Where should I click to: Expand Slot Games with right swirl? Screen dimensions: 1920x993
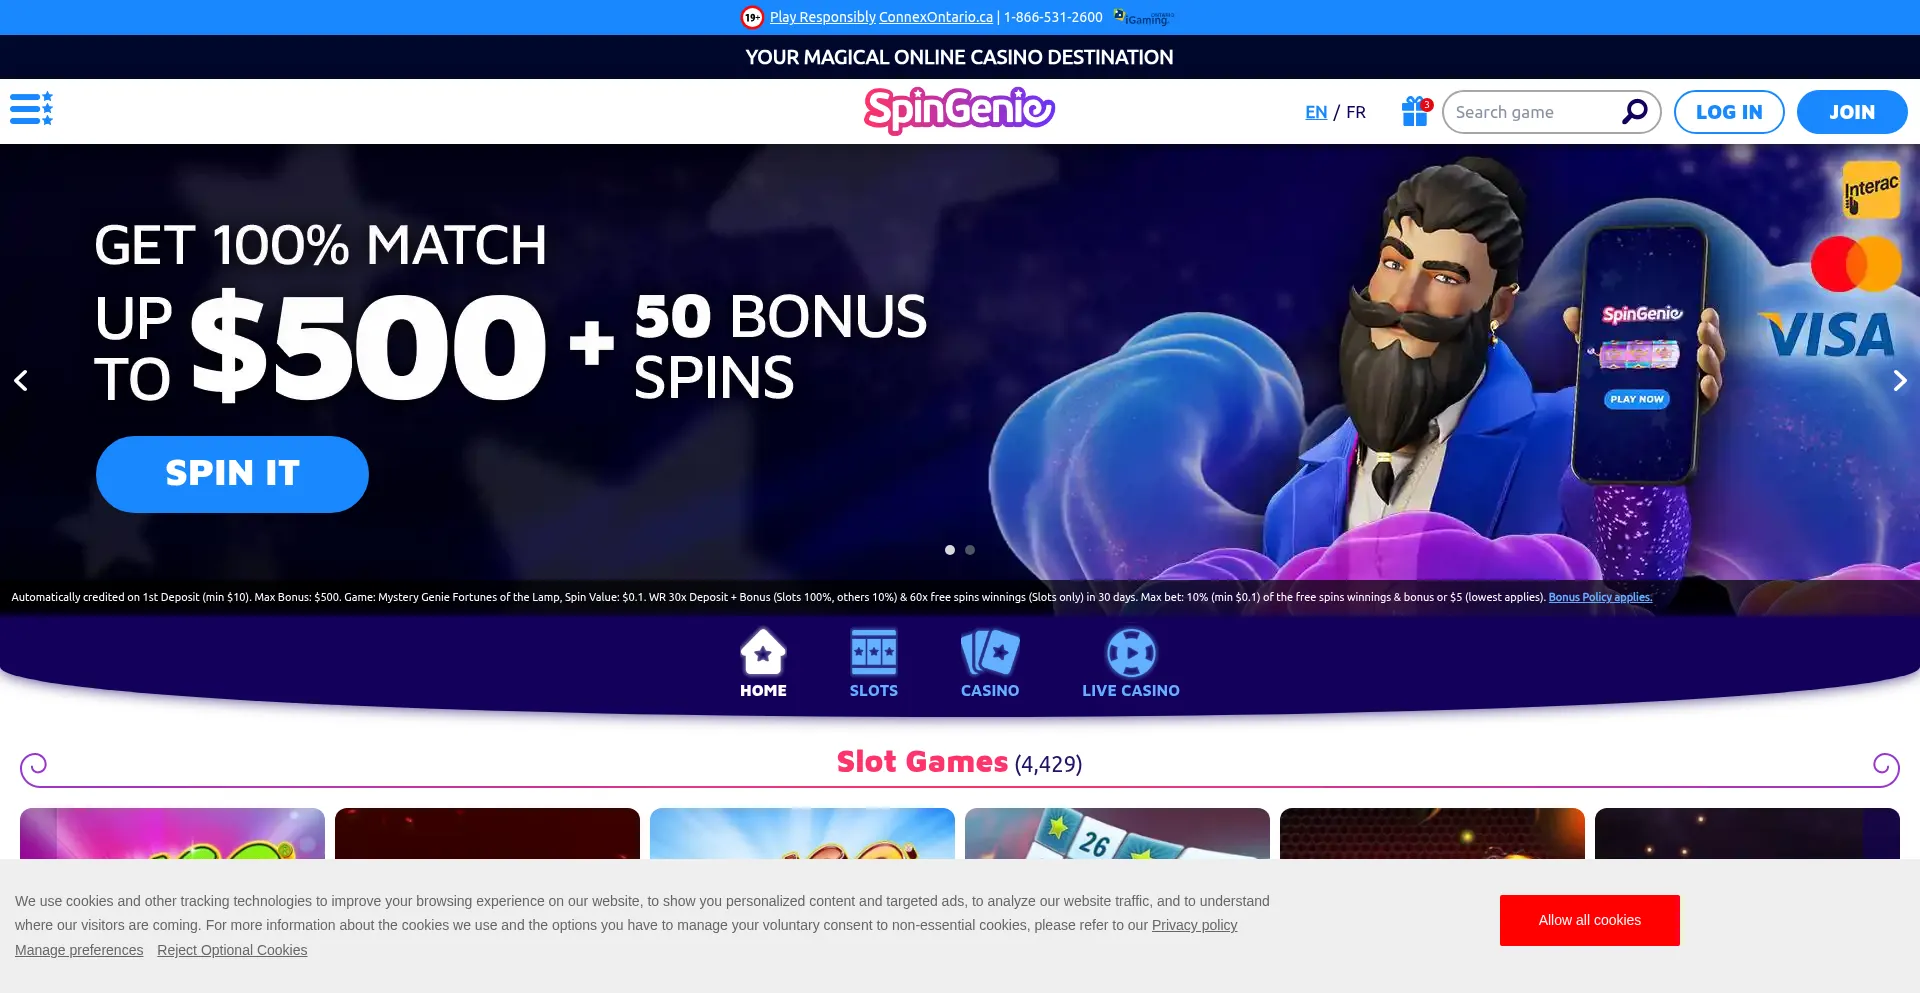[x=1885, y=765]
